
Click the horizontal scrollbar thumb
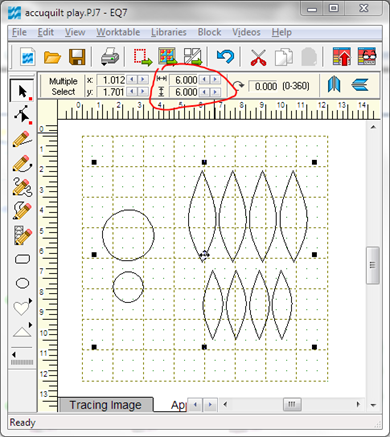[x=292, y=404]
